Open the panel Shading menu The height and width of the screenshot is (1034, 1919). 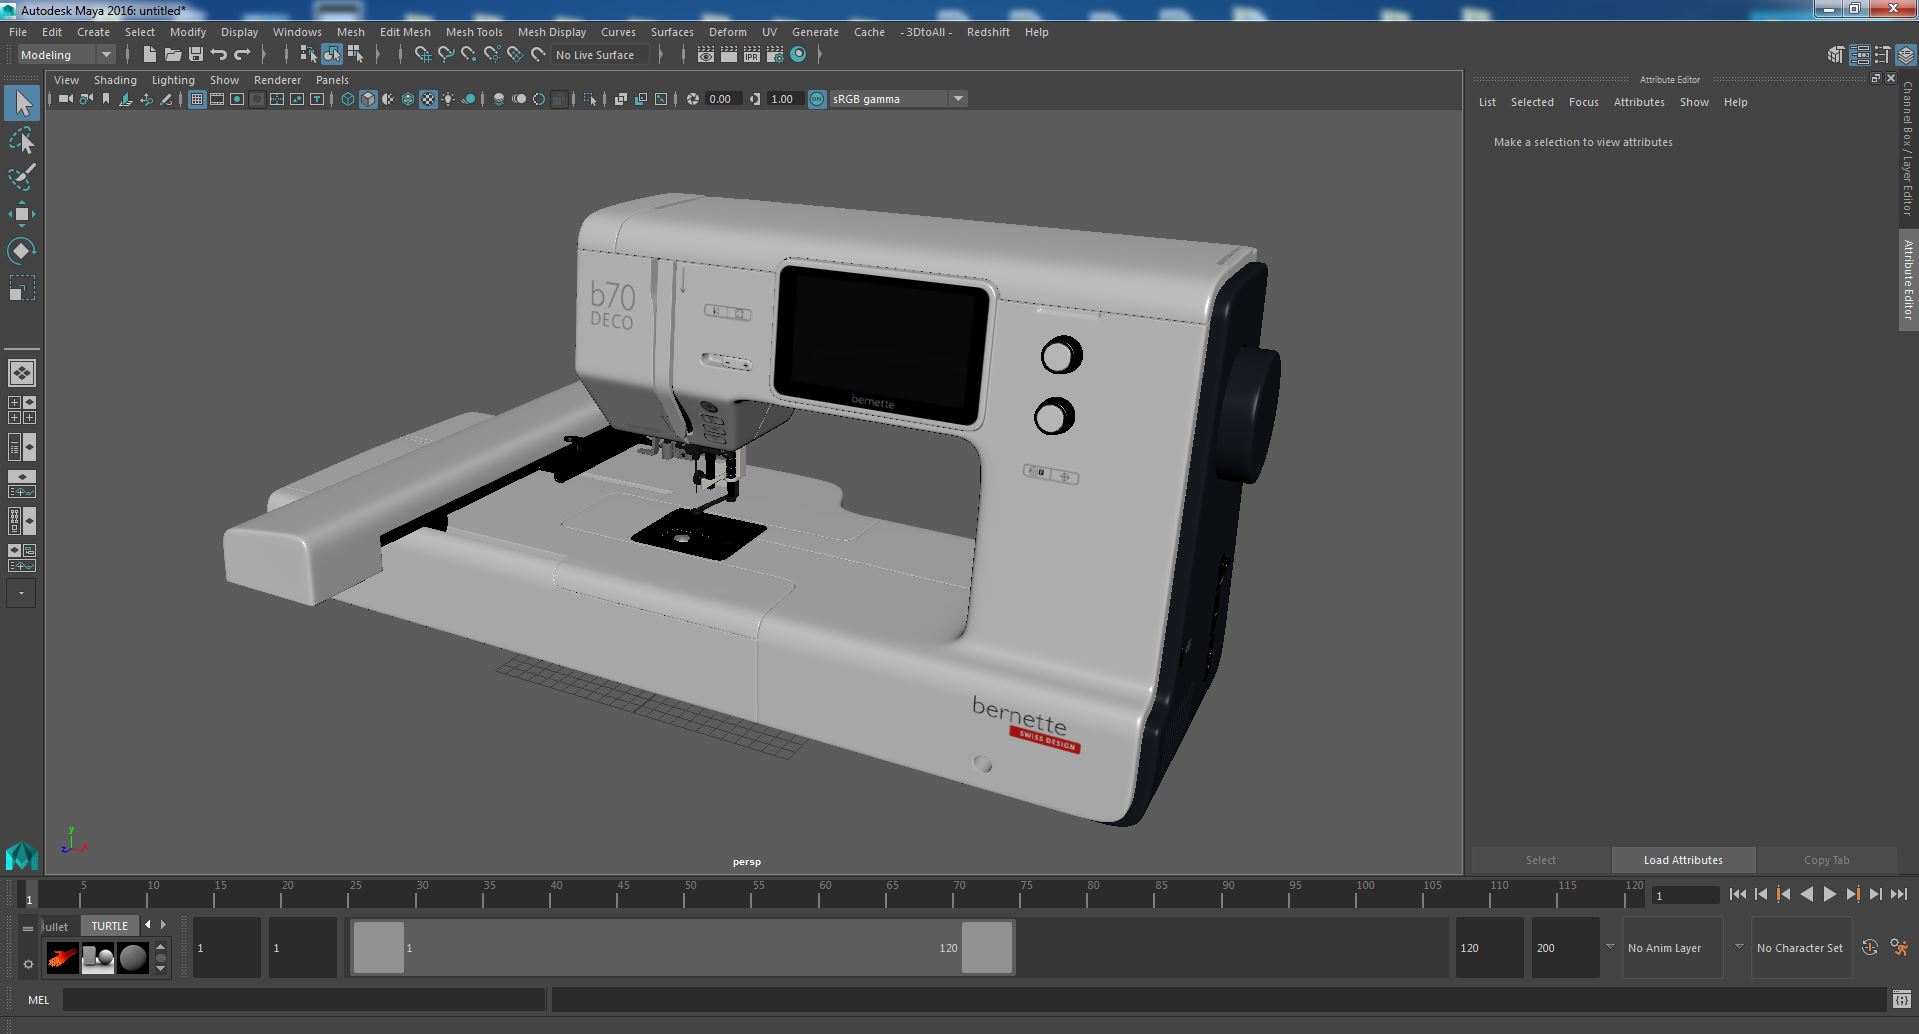115,80
